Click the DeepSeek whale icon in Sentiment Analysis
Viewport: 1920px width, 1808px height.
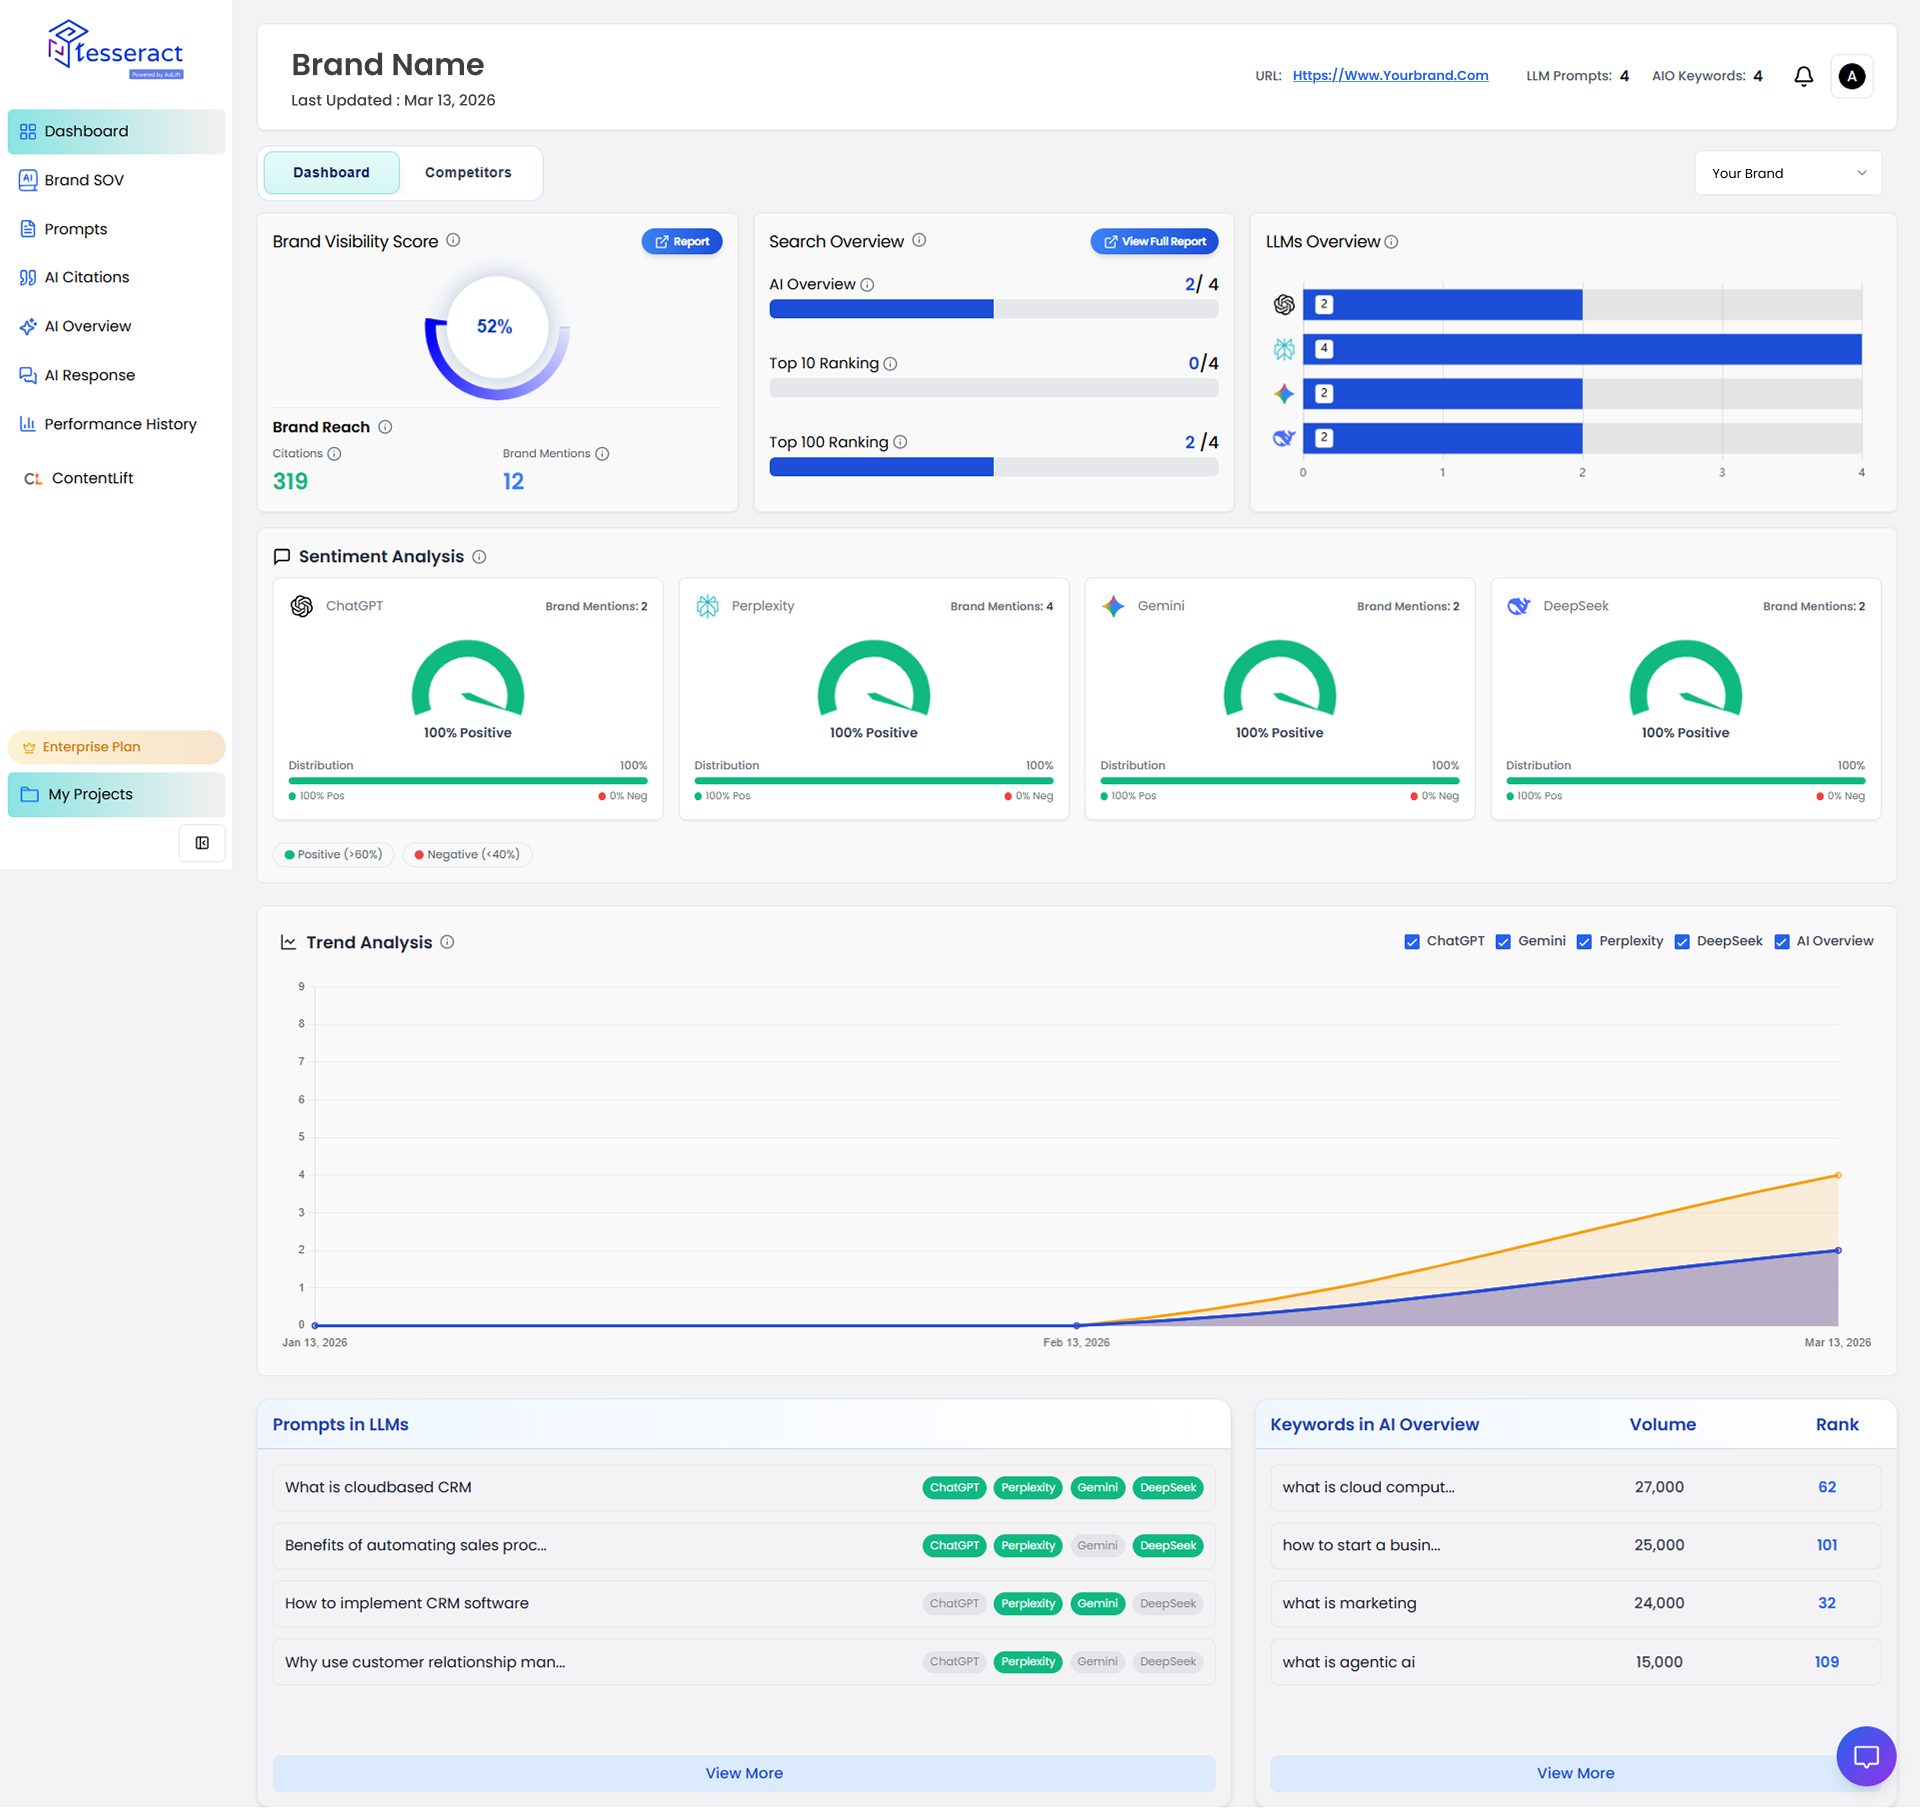[x=1518, y=606]
